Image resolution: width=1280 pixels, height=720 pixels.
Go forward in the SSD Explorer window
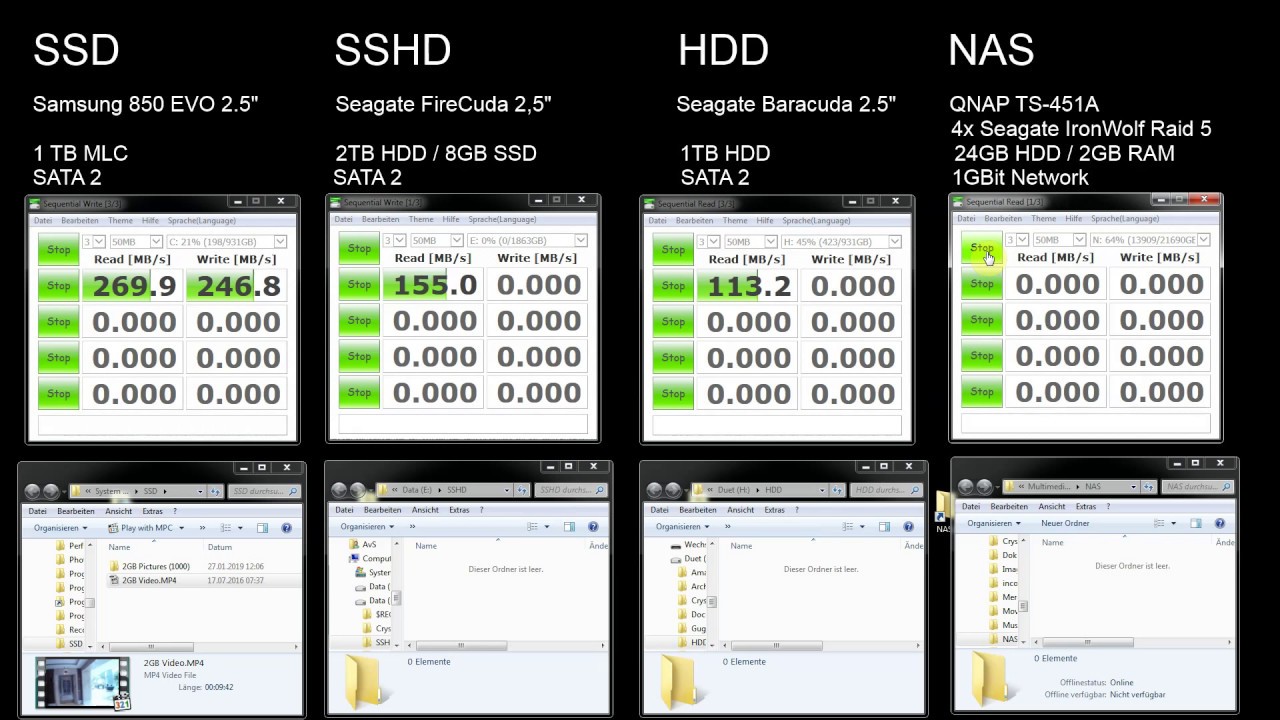[49, 491]
